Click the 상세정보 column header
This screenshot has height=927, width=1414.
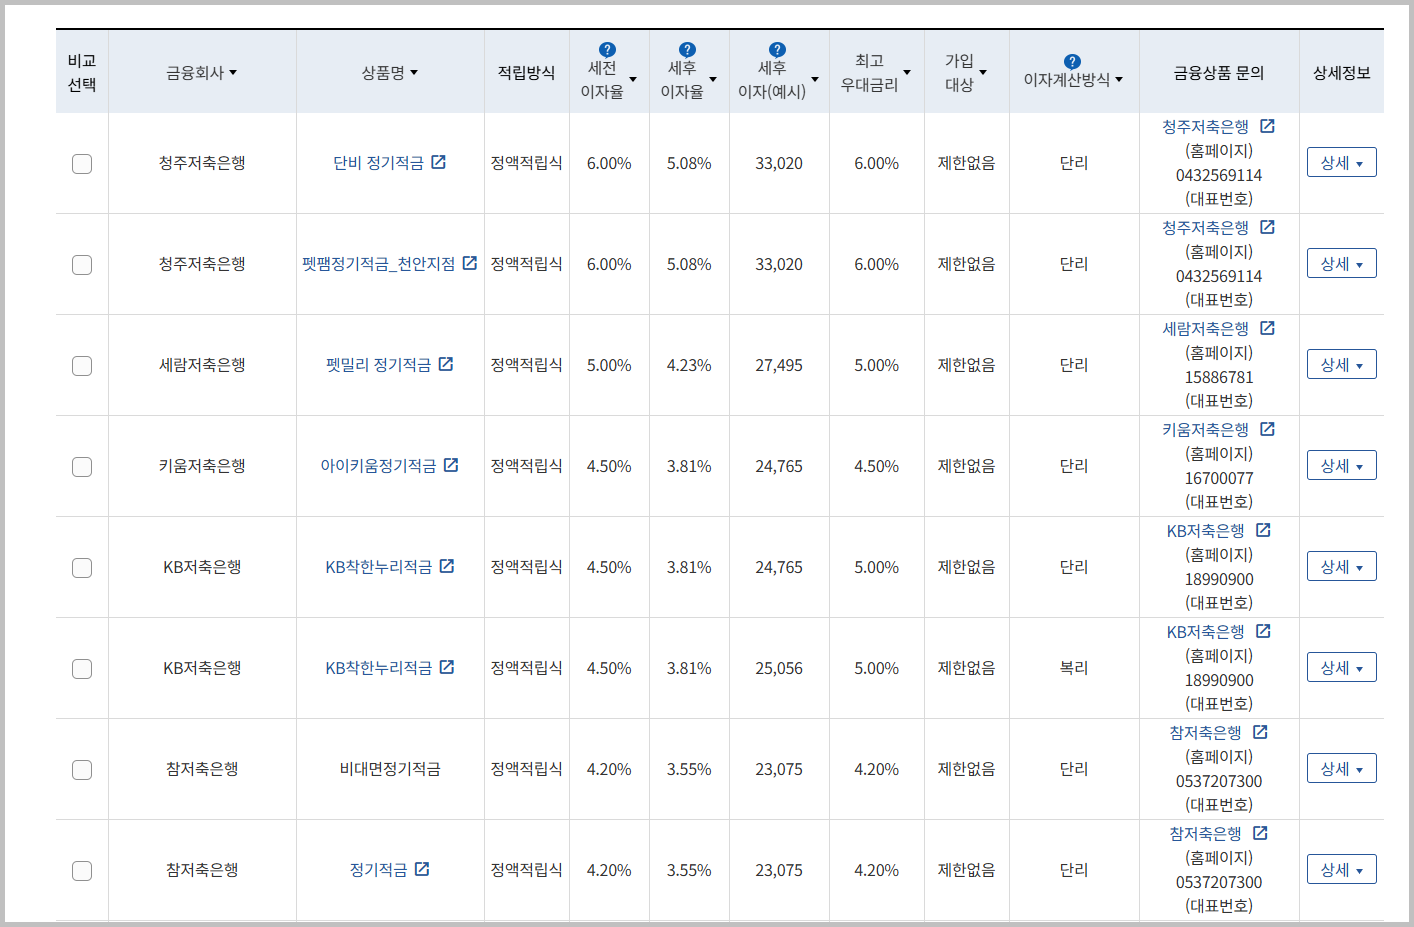click(x=1341, y=73)
